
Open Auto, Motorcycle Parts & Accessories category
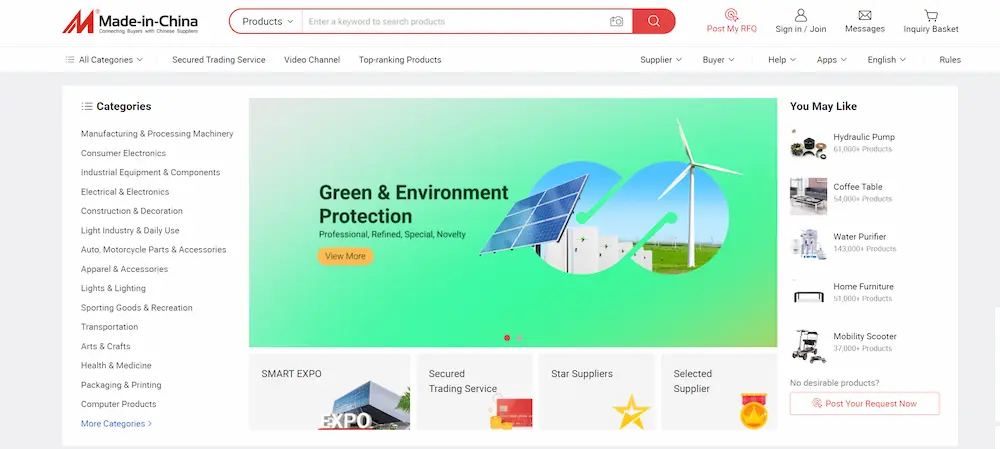tap(154, 249)
